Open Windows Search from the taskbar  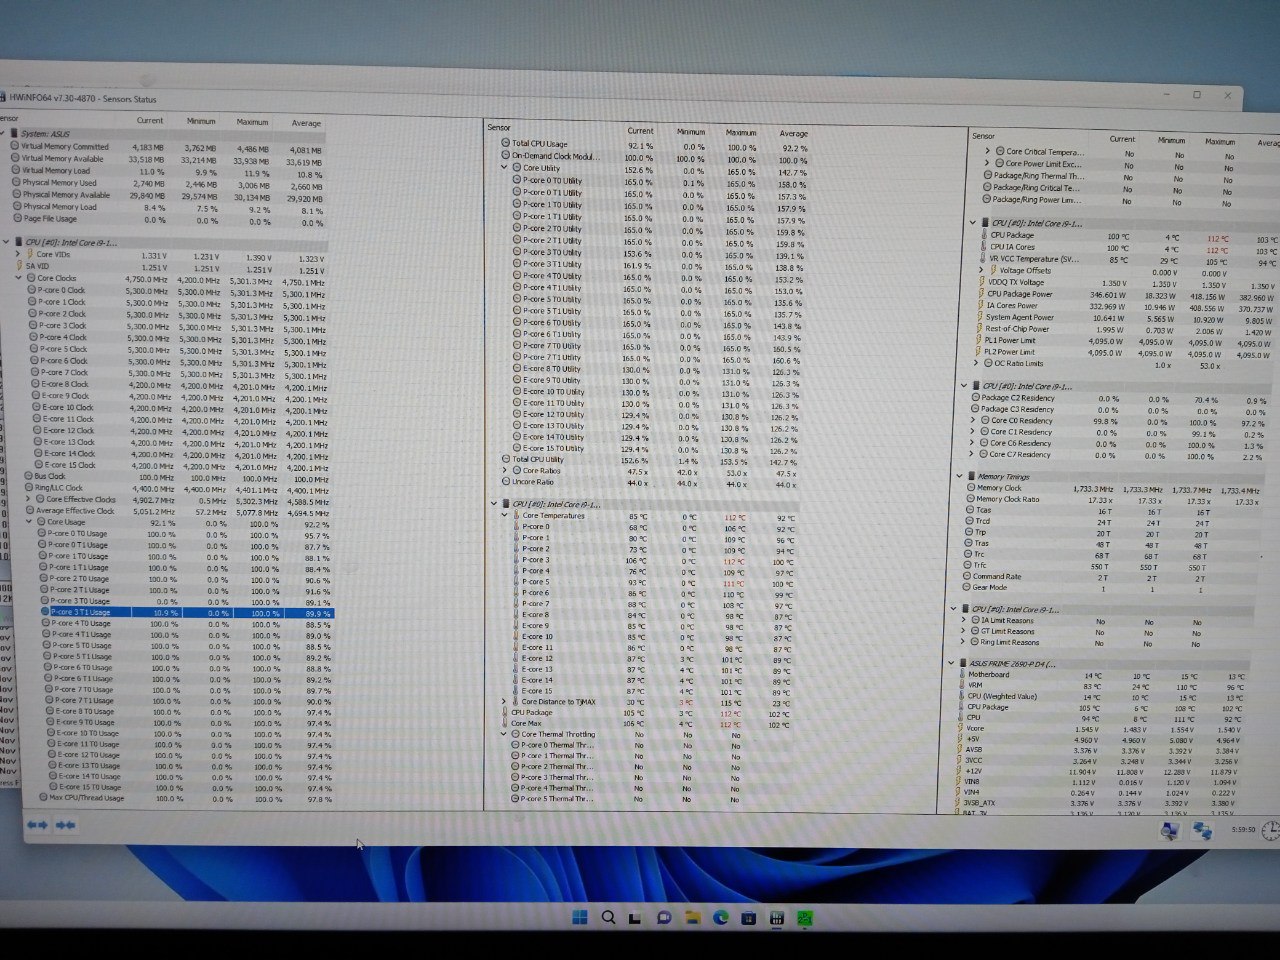[x=607, y=917]
